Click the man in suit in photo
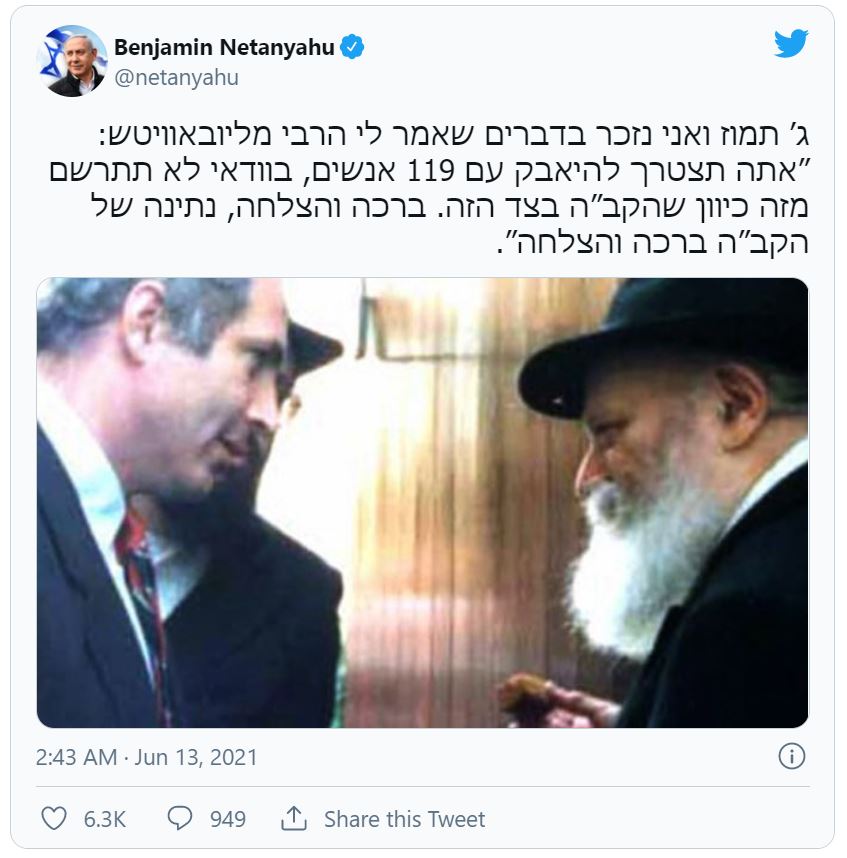Viewport: 847px width, 858px height. [x=190, y=502]
